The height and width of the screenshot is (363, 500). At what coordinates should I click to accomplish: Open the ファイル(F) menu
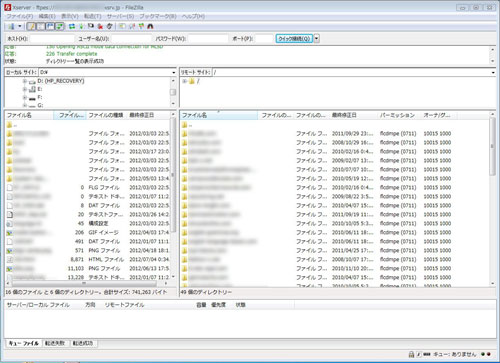(x=20, y=16)
